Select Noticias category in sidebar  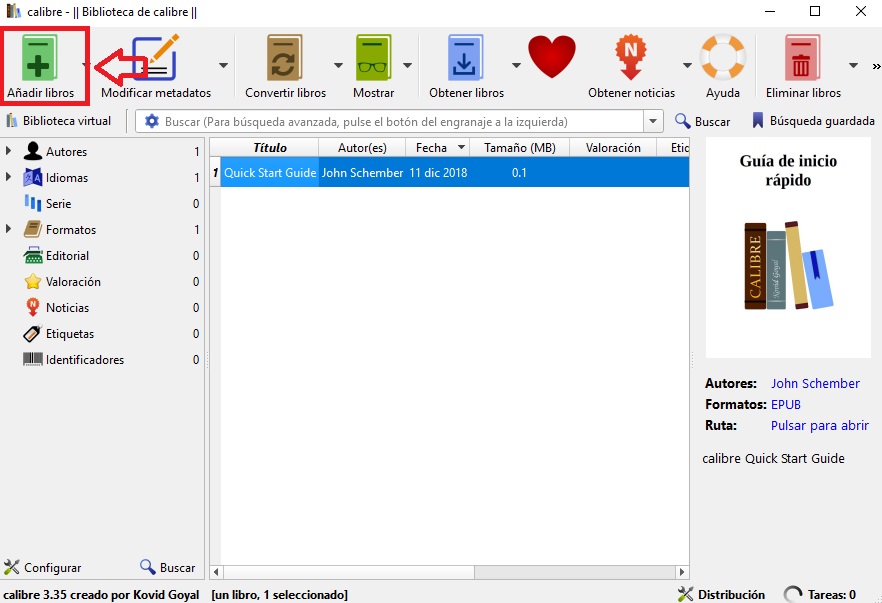click(67, 308)
